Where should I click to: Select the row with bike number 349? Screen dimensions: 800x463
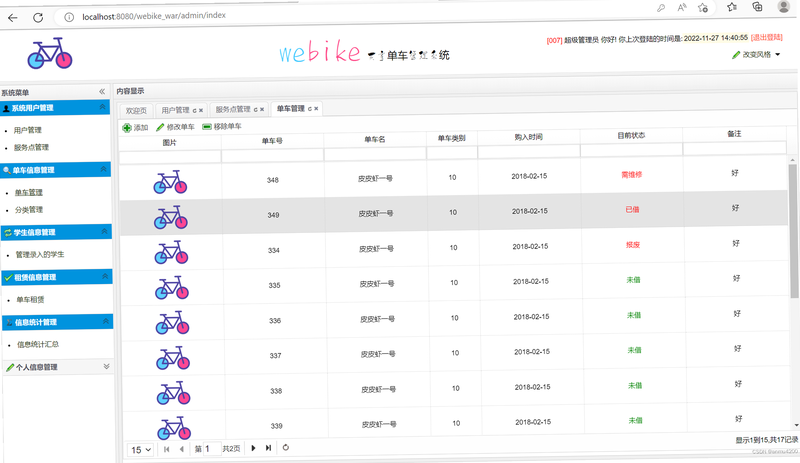pyautogui.click(x=454, y=212)
